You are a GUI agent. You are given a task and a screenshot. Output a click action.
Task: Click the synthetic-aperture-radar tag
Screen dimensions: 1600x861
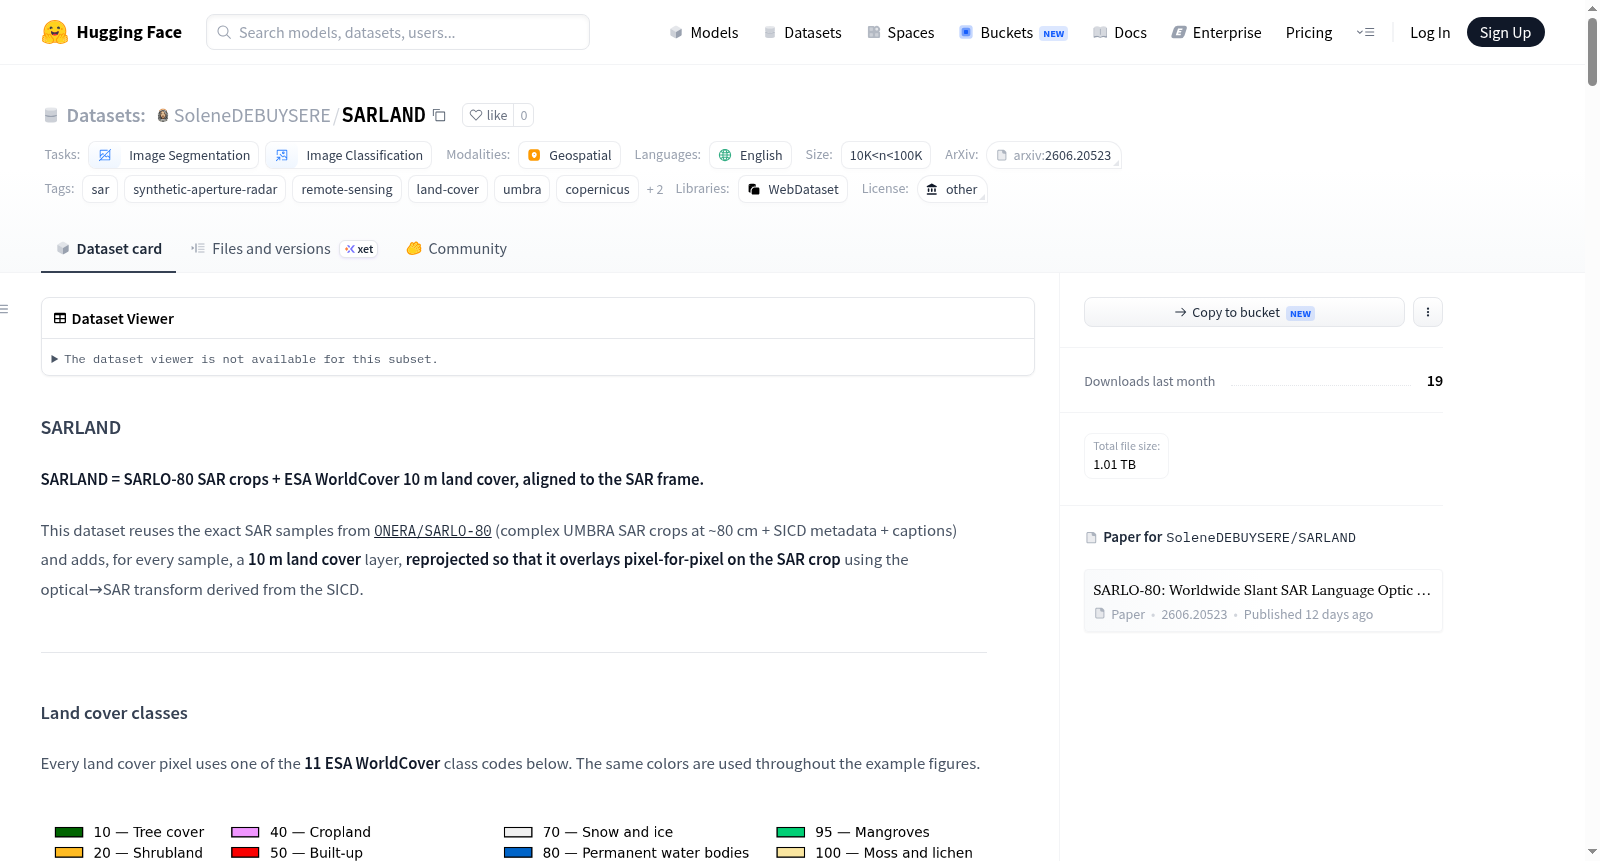pos(205,189)
